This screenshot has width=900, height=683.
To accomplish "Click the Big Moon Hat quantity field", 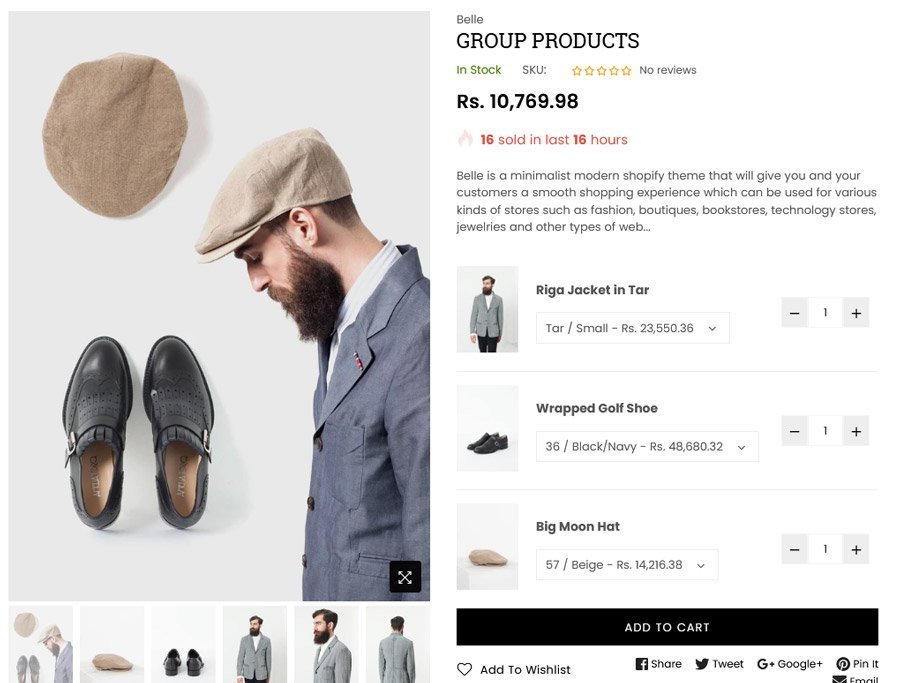I will (825, 549).
